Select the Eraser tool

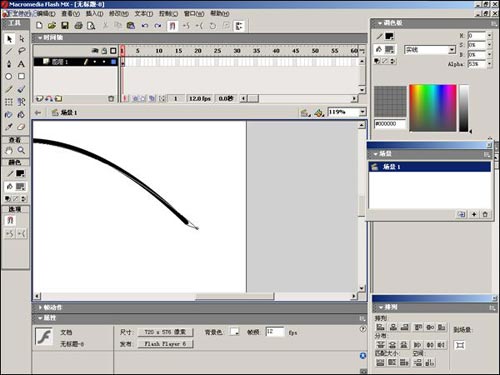[21, 127]
